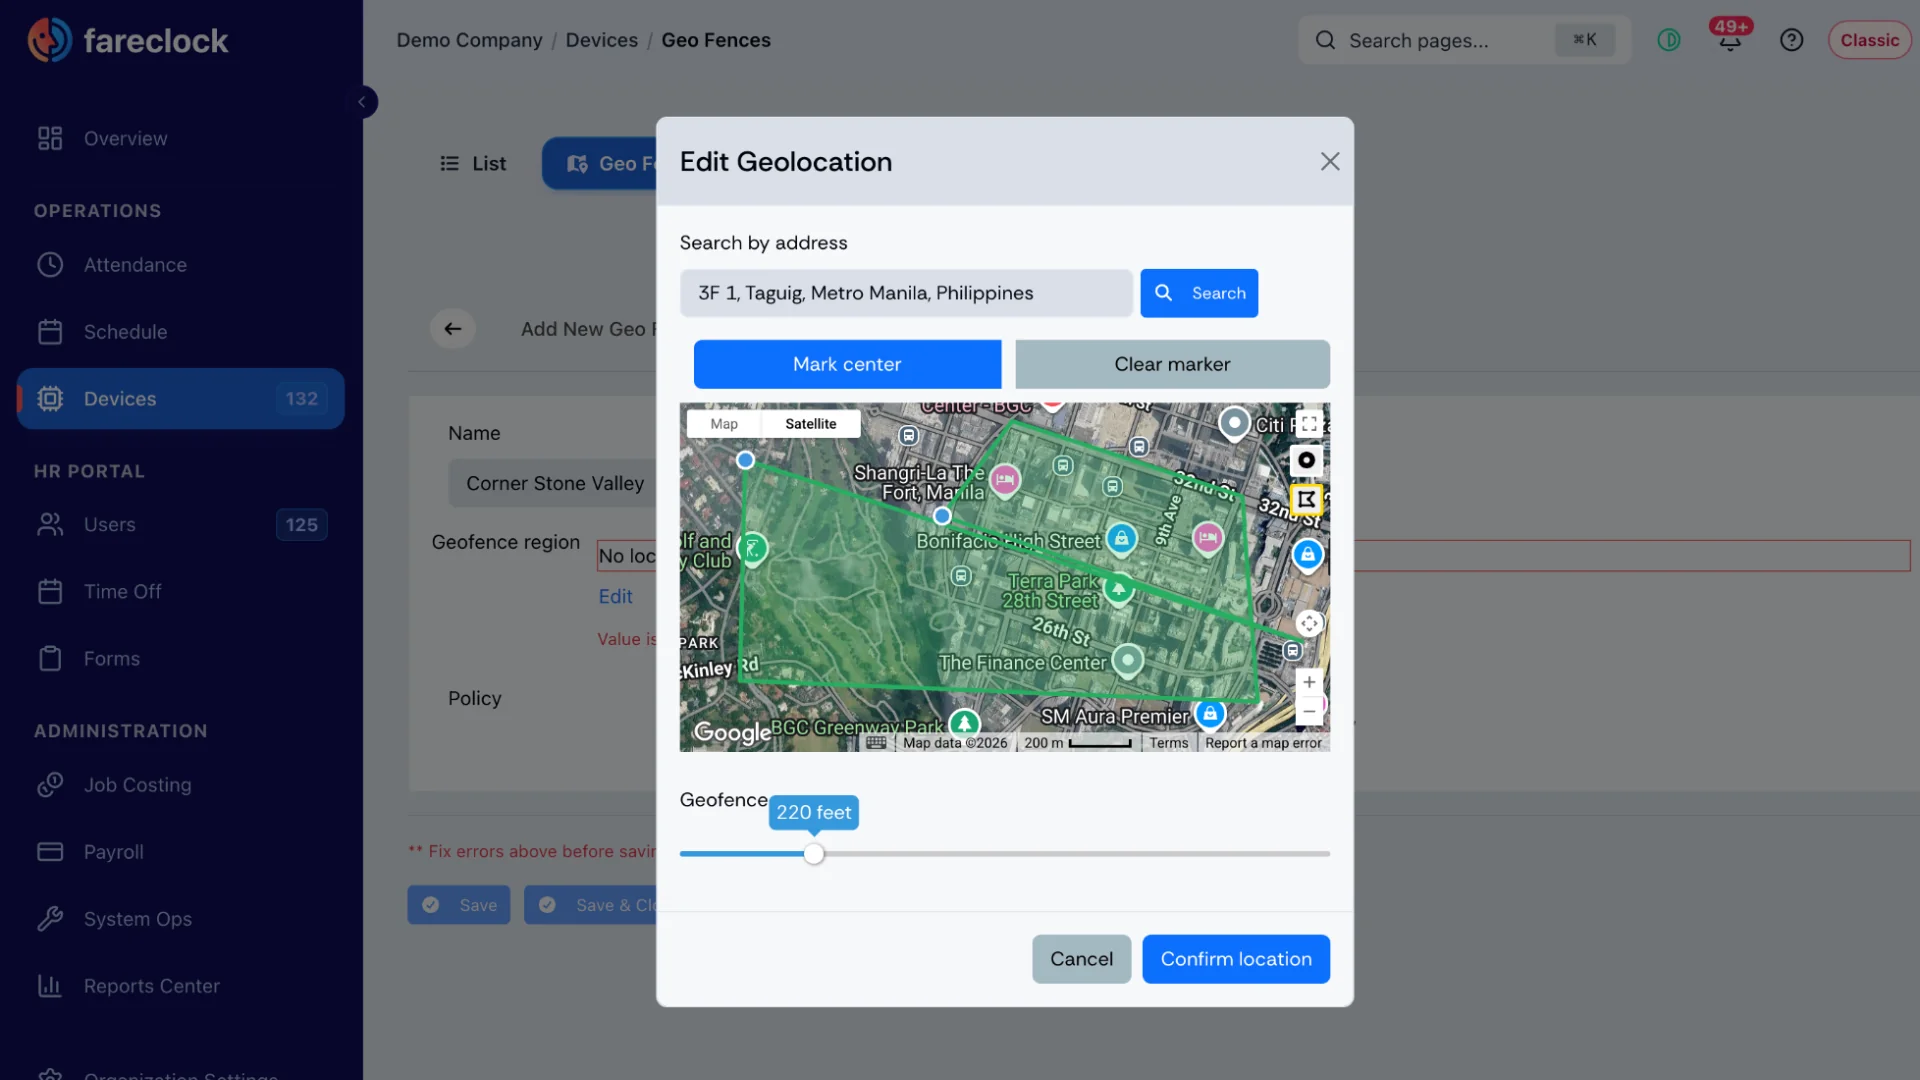Select the circle drawing tool on map
This screenshot has width=1920, height=1080.
point(1306,460)
